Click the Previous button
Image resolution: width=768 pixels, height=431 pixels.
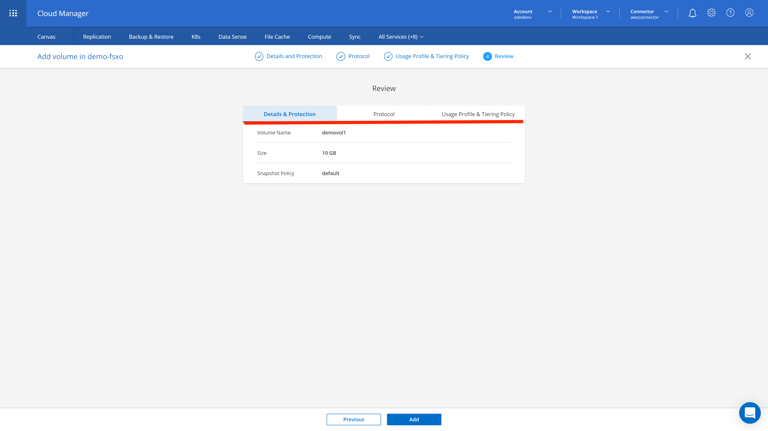(353, 419)
